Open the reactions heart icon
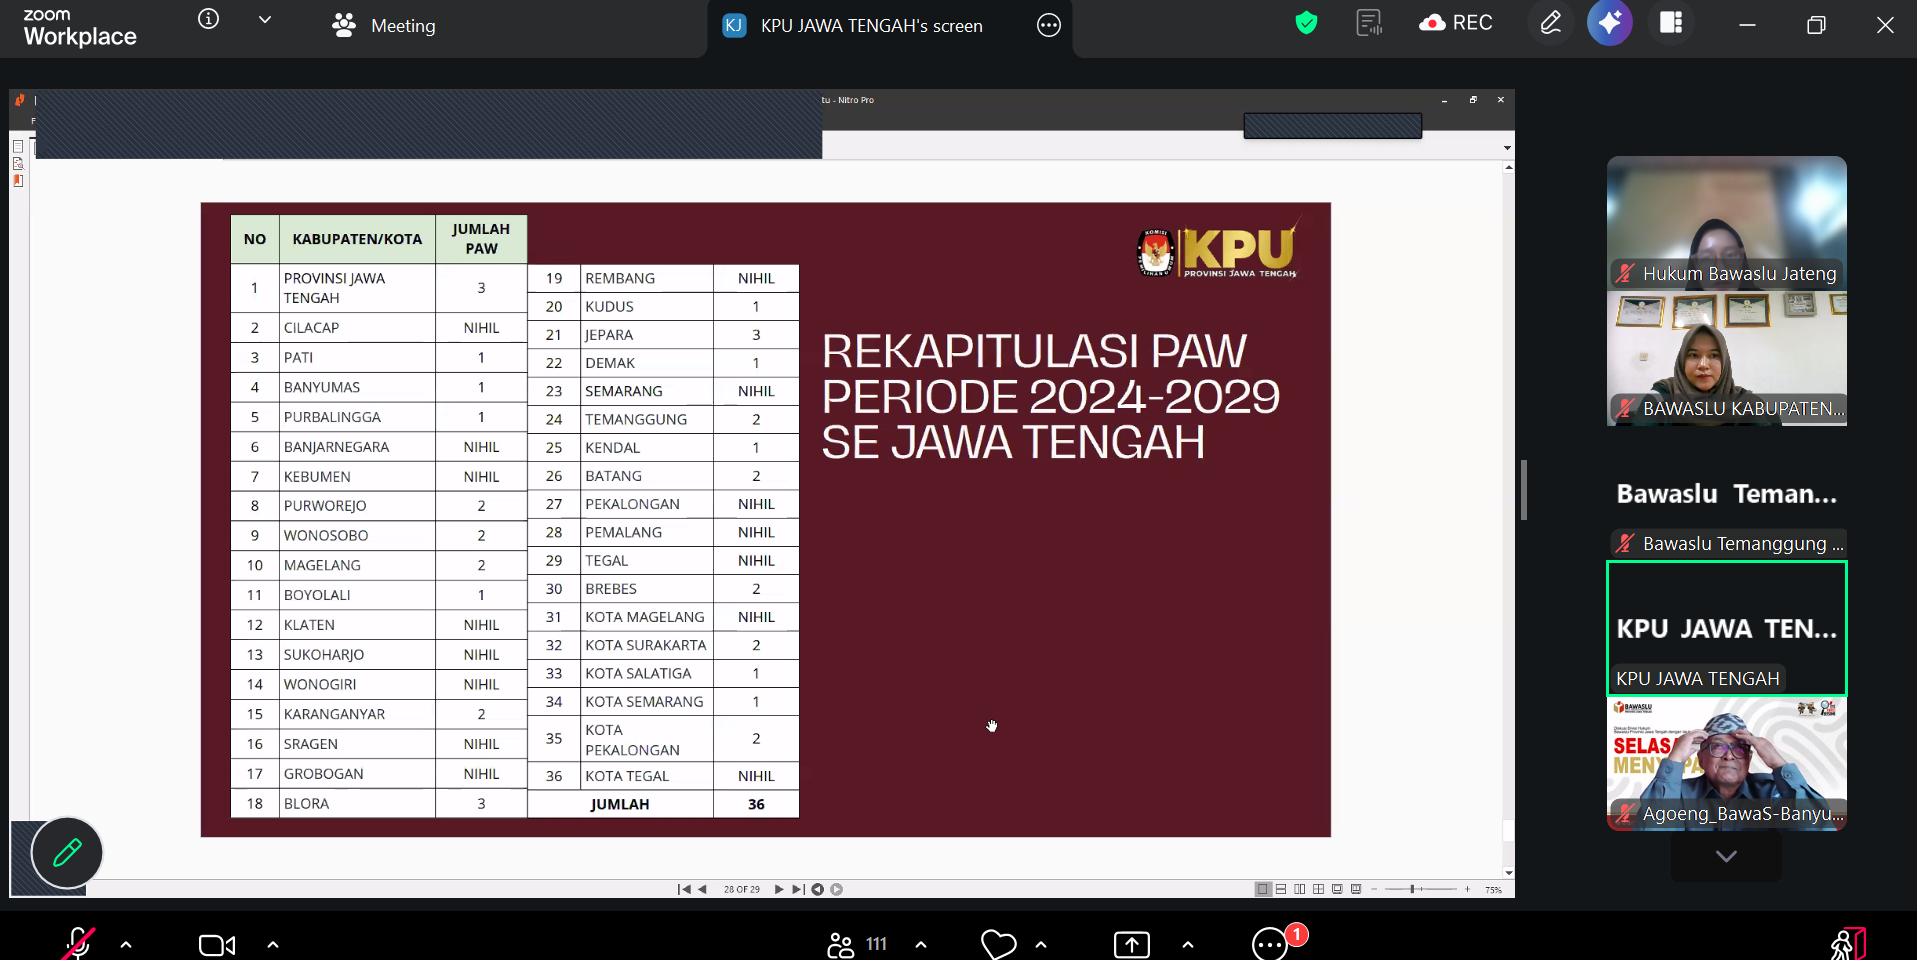Image resolution: width=1917 pixels, height=960 pixels. click(x=998, y=944)
